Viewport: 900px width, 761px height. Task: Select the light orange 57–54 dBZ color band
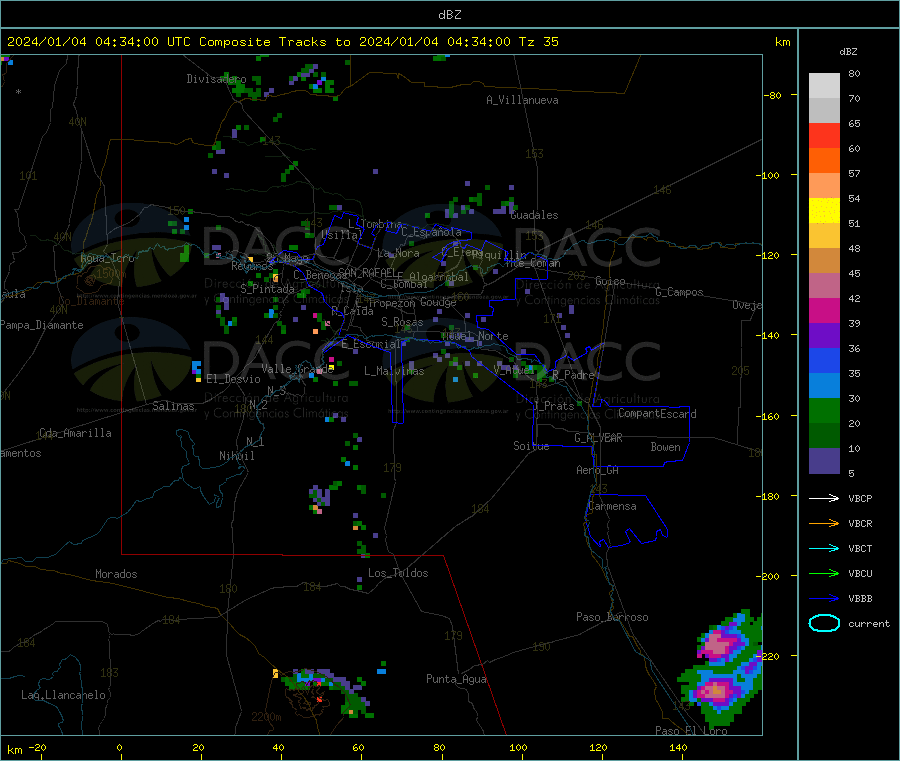[824, 185]
